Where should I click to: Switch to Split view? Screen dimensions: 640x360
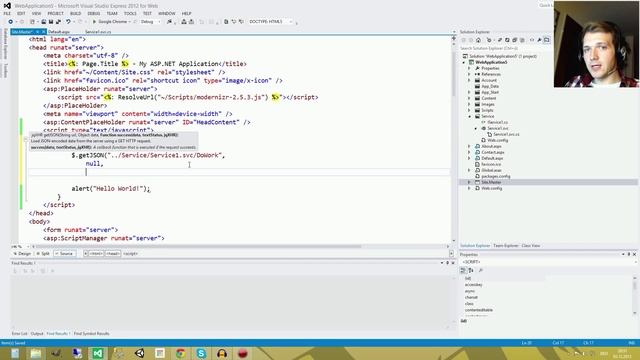click(43, 253)
